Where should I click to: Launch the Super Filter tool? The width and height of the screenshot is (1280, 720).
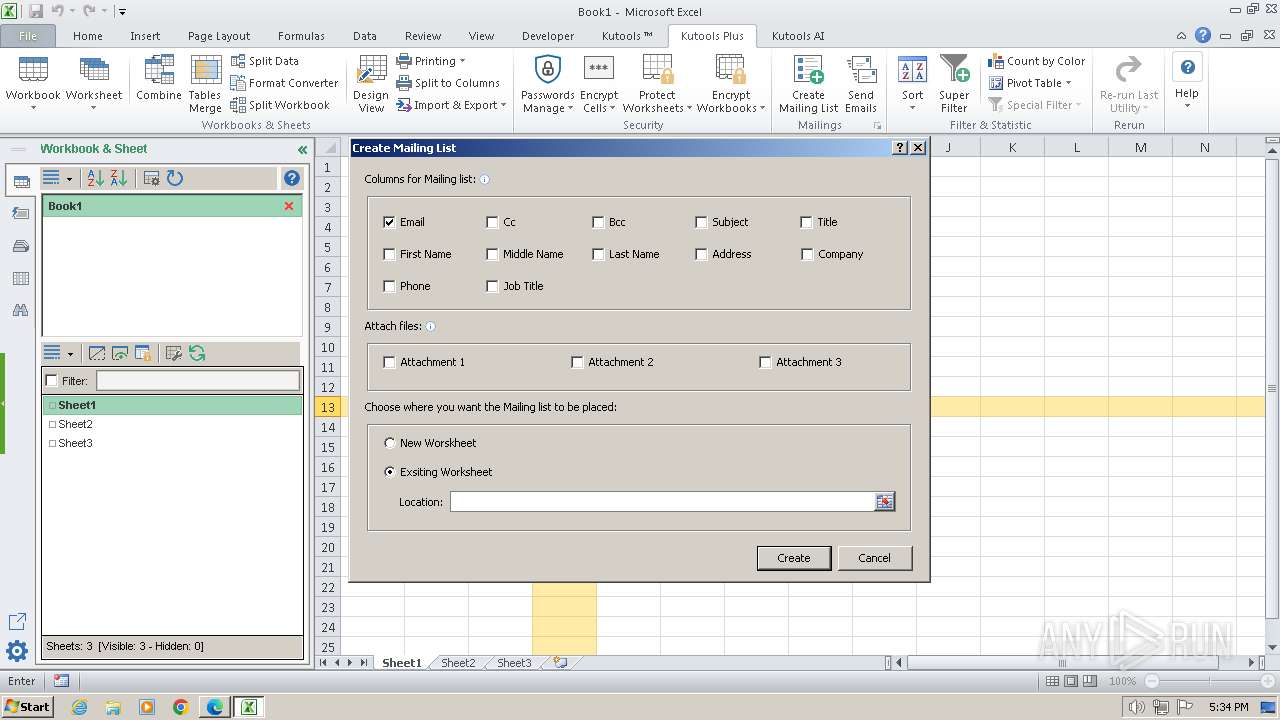954,84
